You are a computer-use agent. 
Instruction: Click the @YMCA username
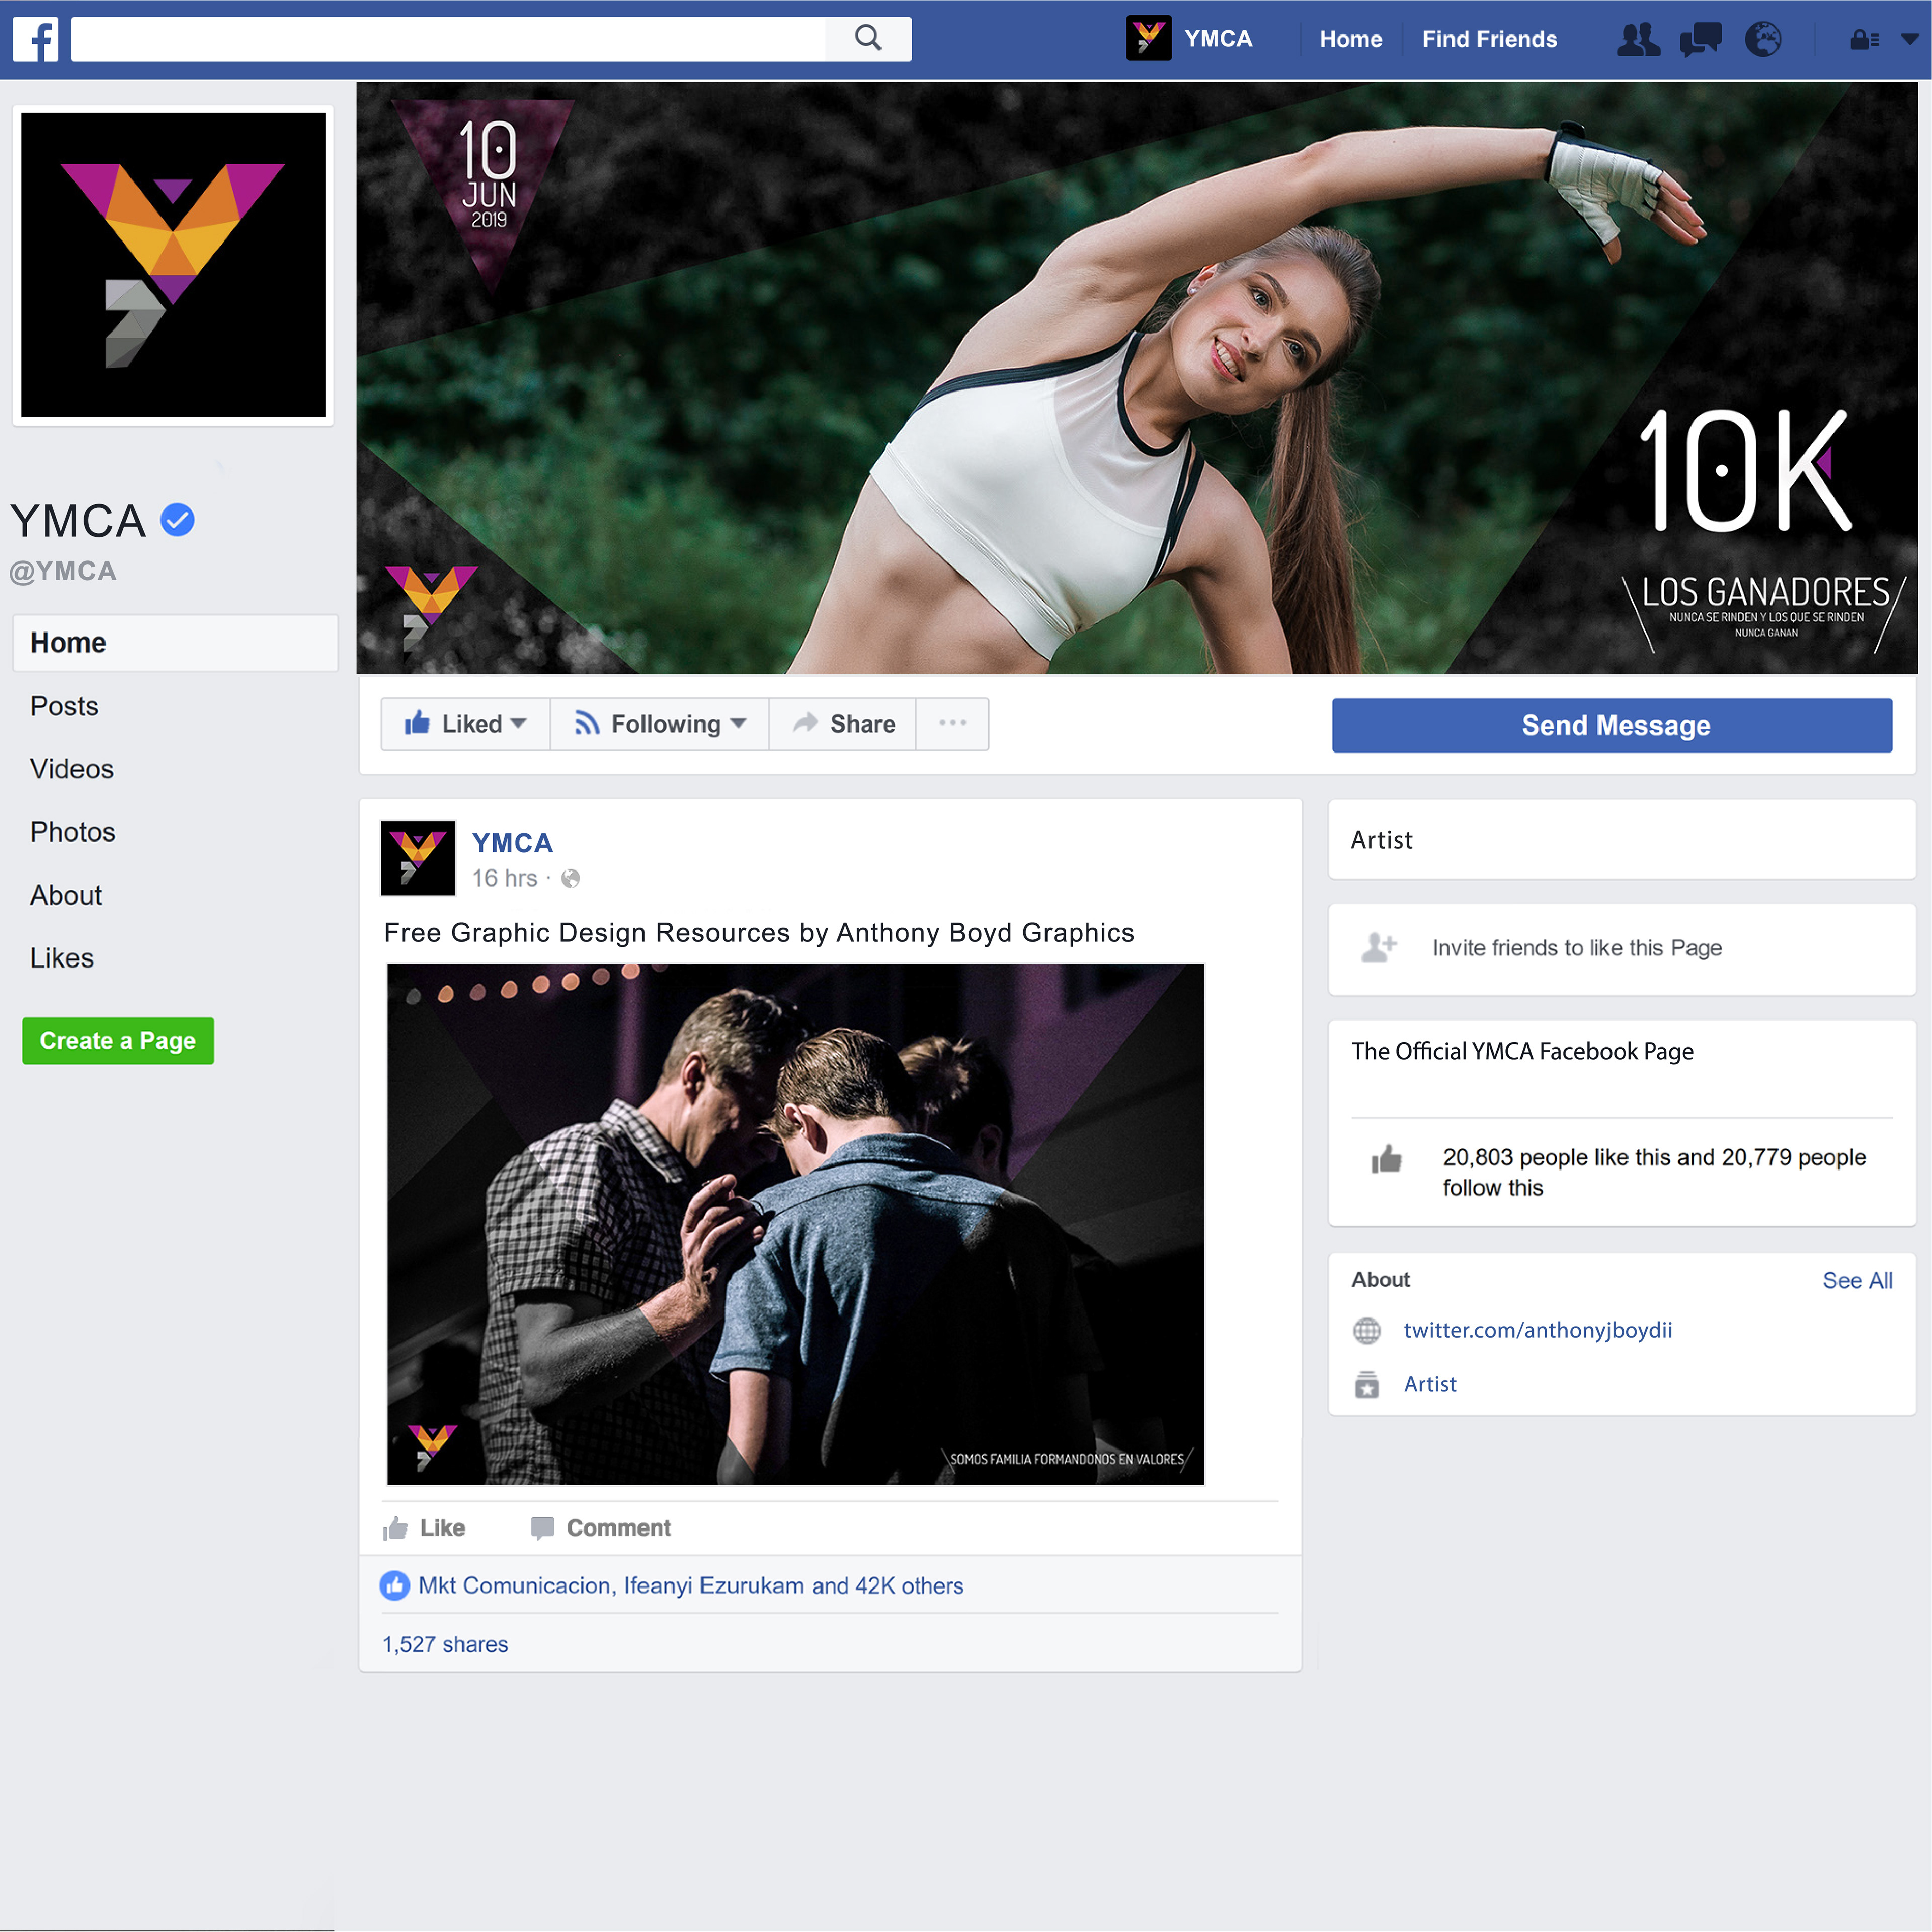point(63,571)
